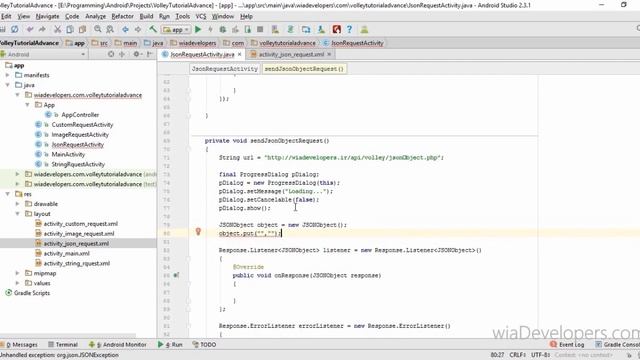Open the VCS menu
The width and height of the screenshot is (640, 360).
(201, 16)
